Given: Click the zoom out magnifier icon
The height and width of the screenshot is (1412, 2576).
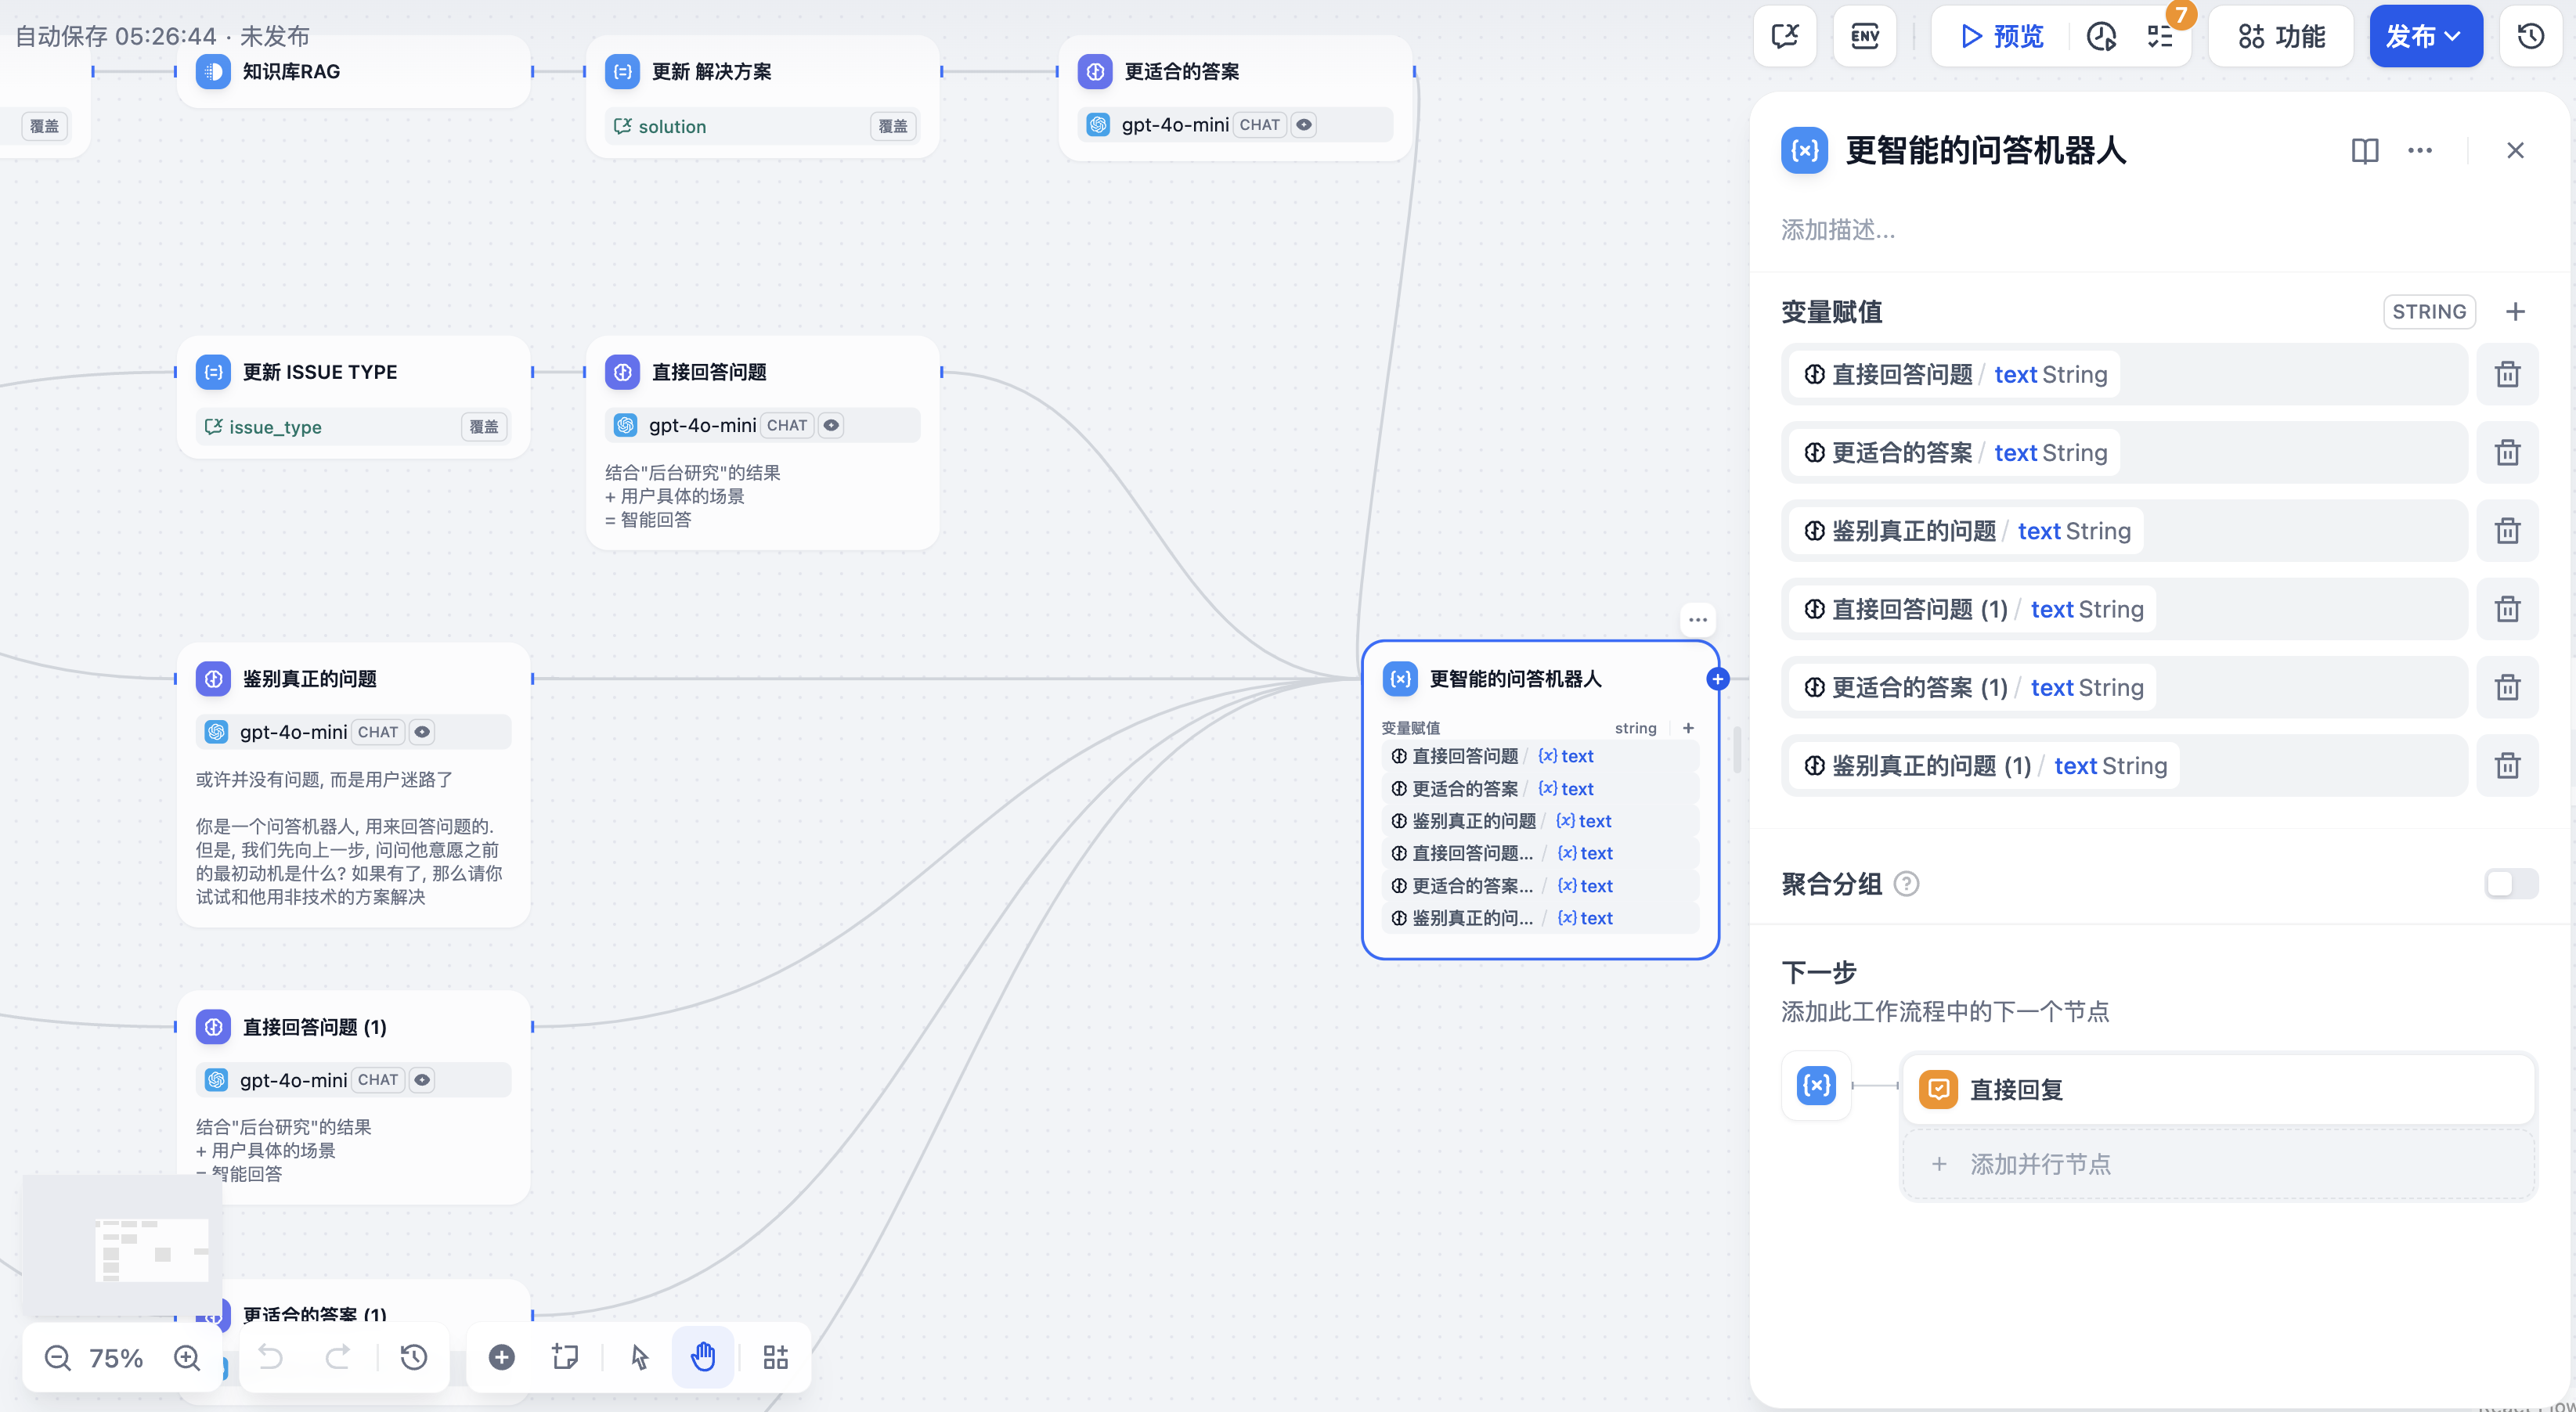Looking at the screenshot, I should (x=58, y=1357).
